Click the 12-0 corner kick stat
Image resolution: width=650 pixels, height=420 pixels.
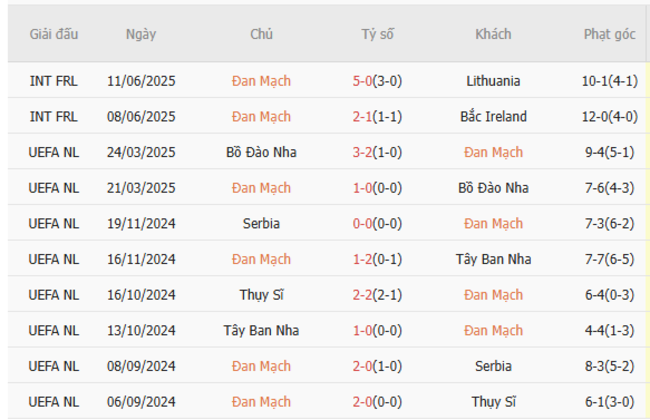609,117
